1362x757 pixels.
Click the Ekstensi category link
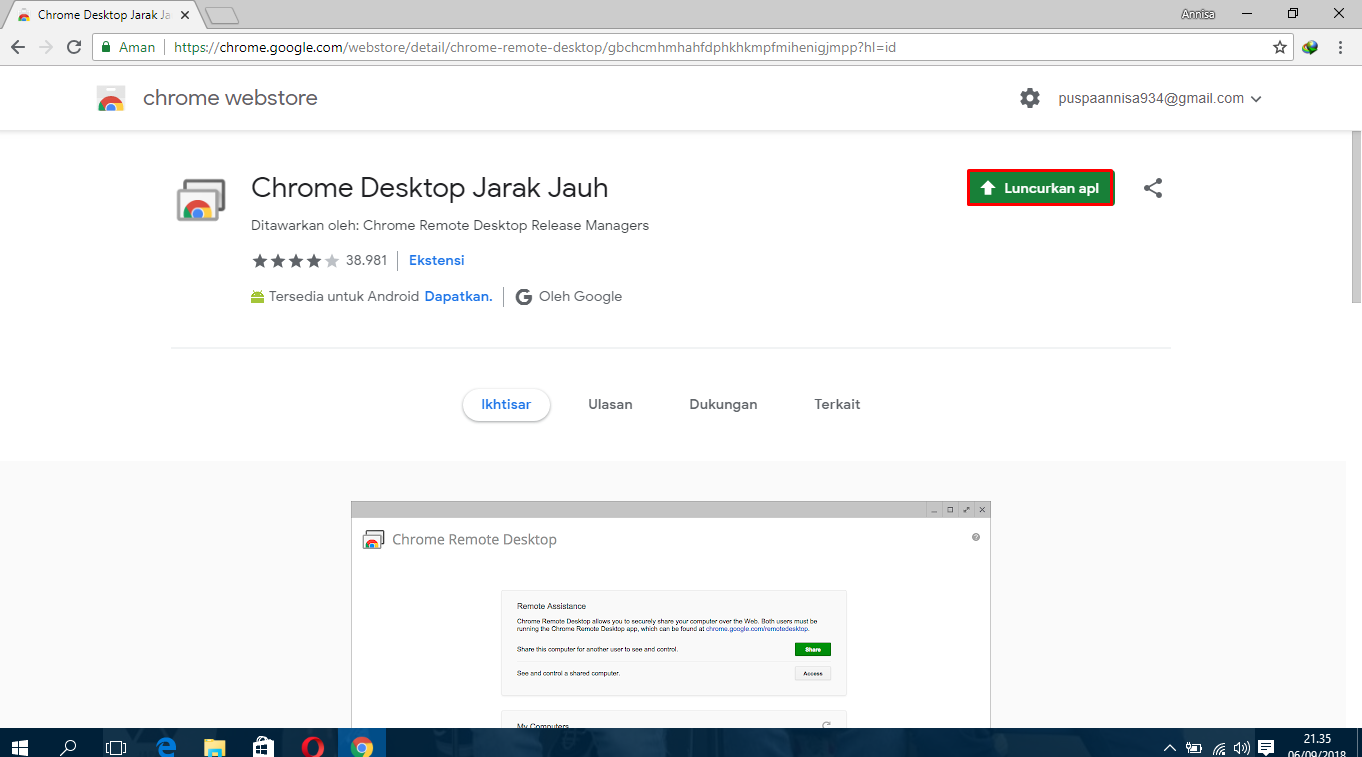click(436, 260)
